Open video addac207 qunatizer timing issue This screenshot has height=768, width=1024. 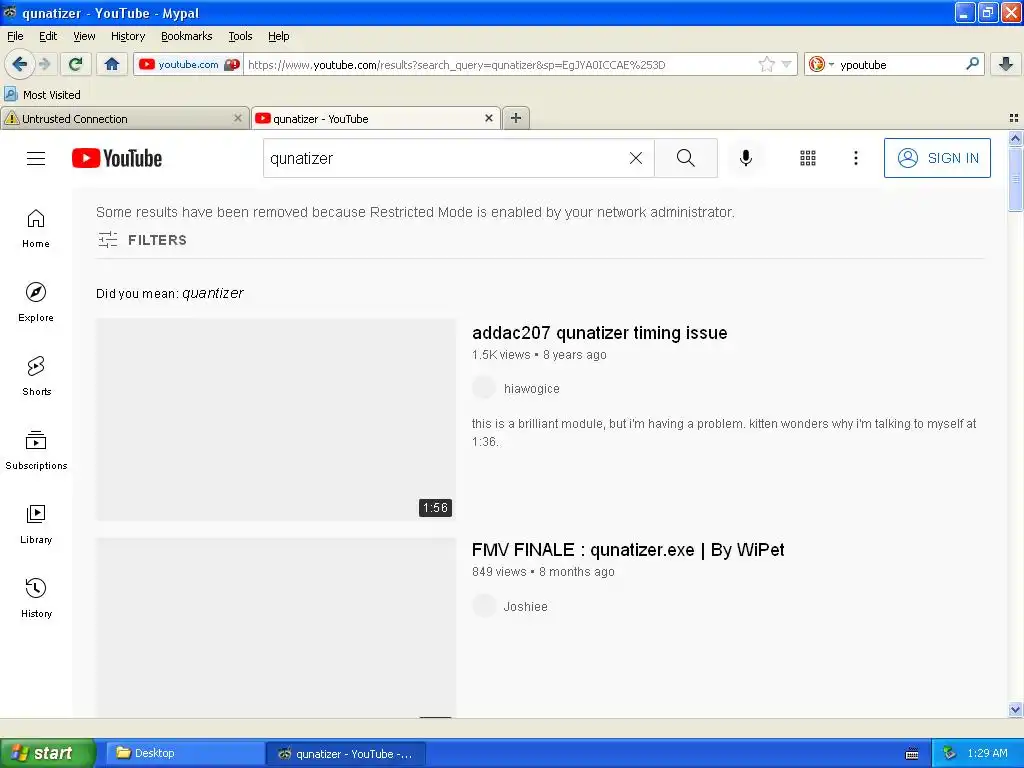coord(600,333)
